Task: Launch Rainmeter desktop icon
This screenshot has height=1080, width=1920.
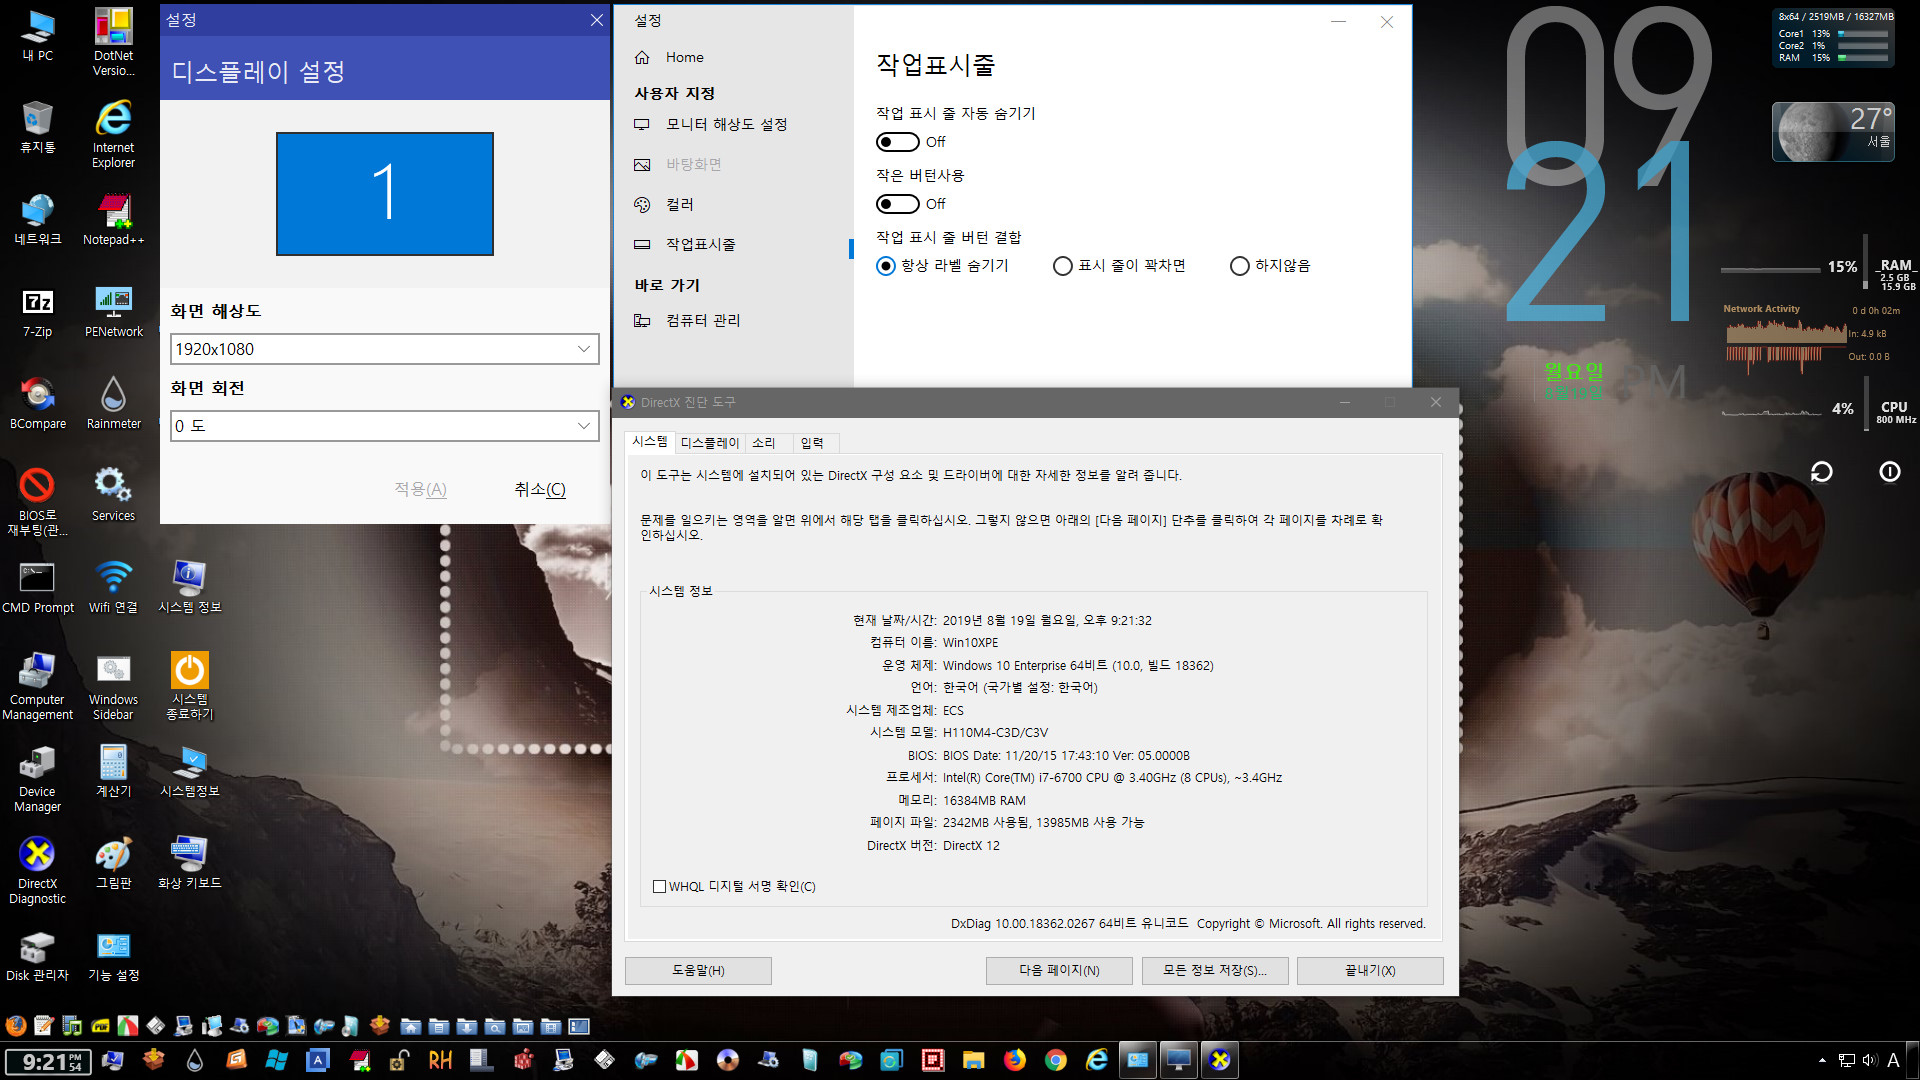Action: (113, 403)
